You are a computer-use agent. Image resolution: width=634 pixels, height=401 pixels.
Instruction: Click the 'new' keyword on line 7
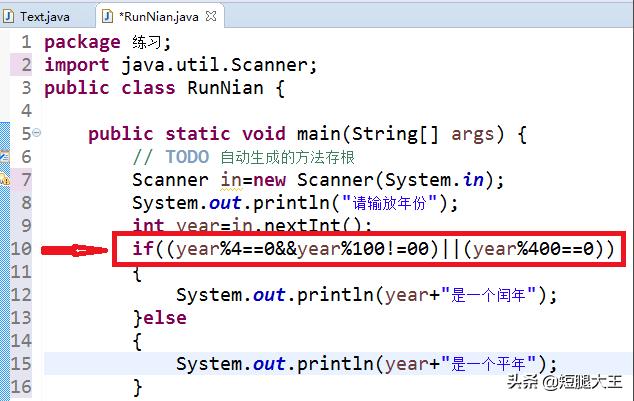click(x=269, y=180)
